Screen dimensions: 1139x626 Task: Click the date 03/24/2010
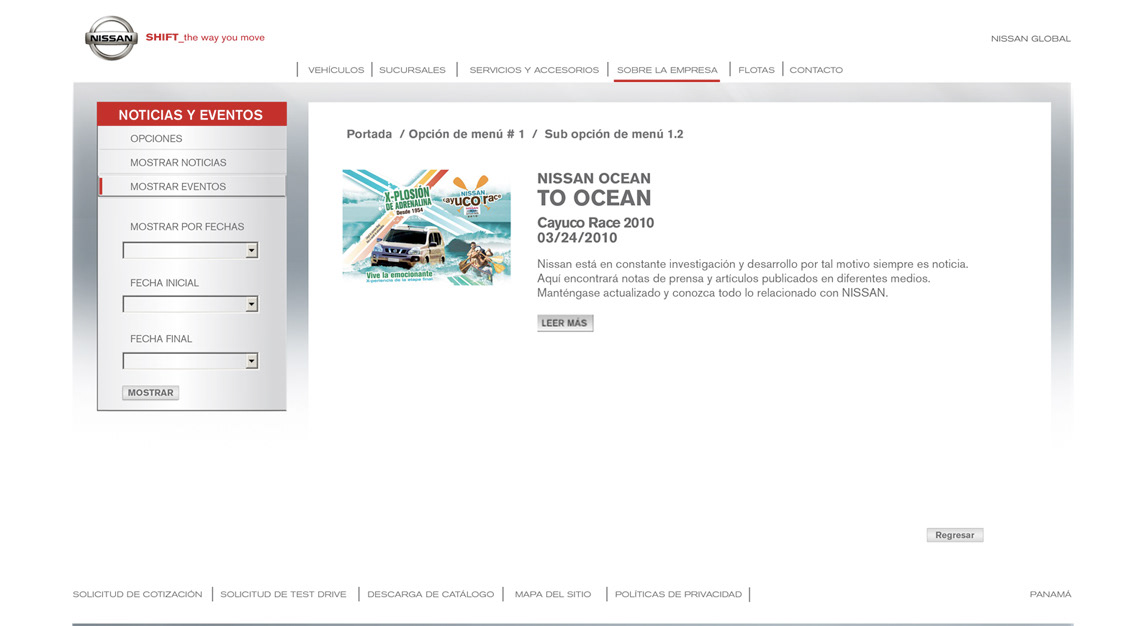[x=577, y=238]
